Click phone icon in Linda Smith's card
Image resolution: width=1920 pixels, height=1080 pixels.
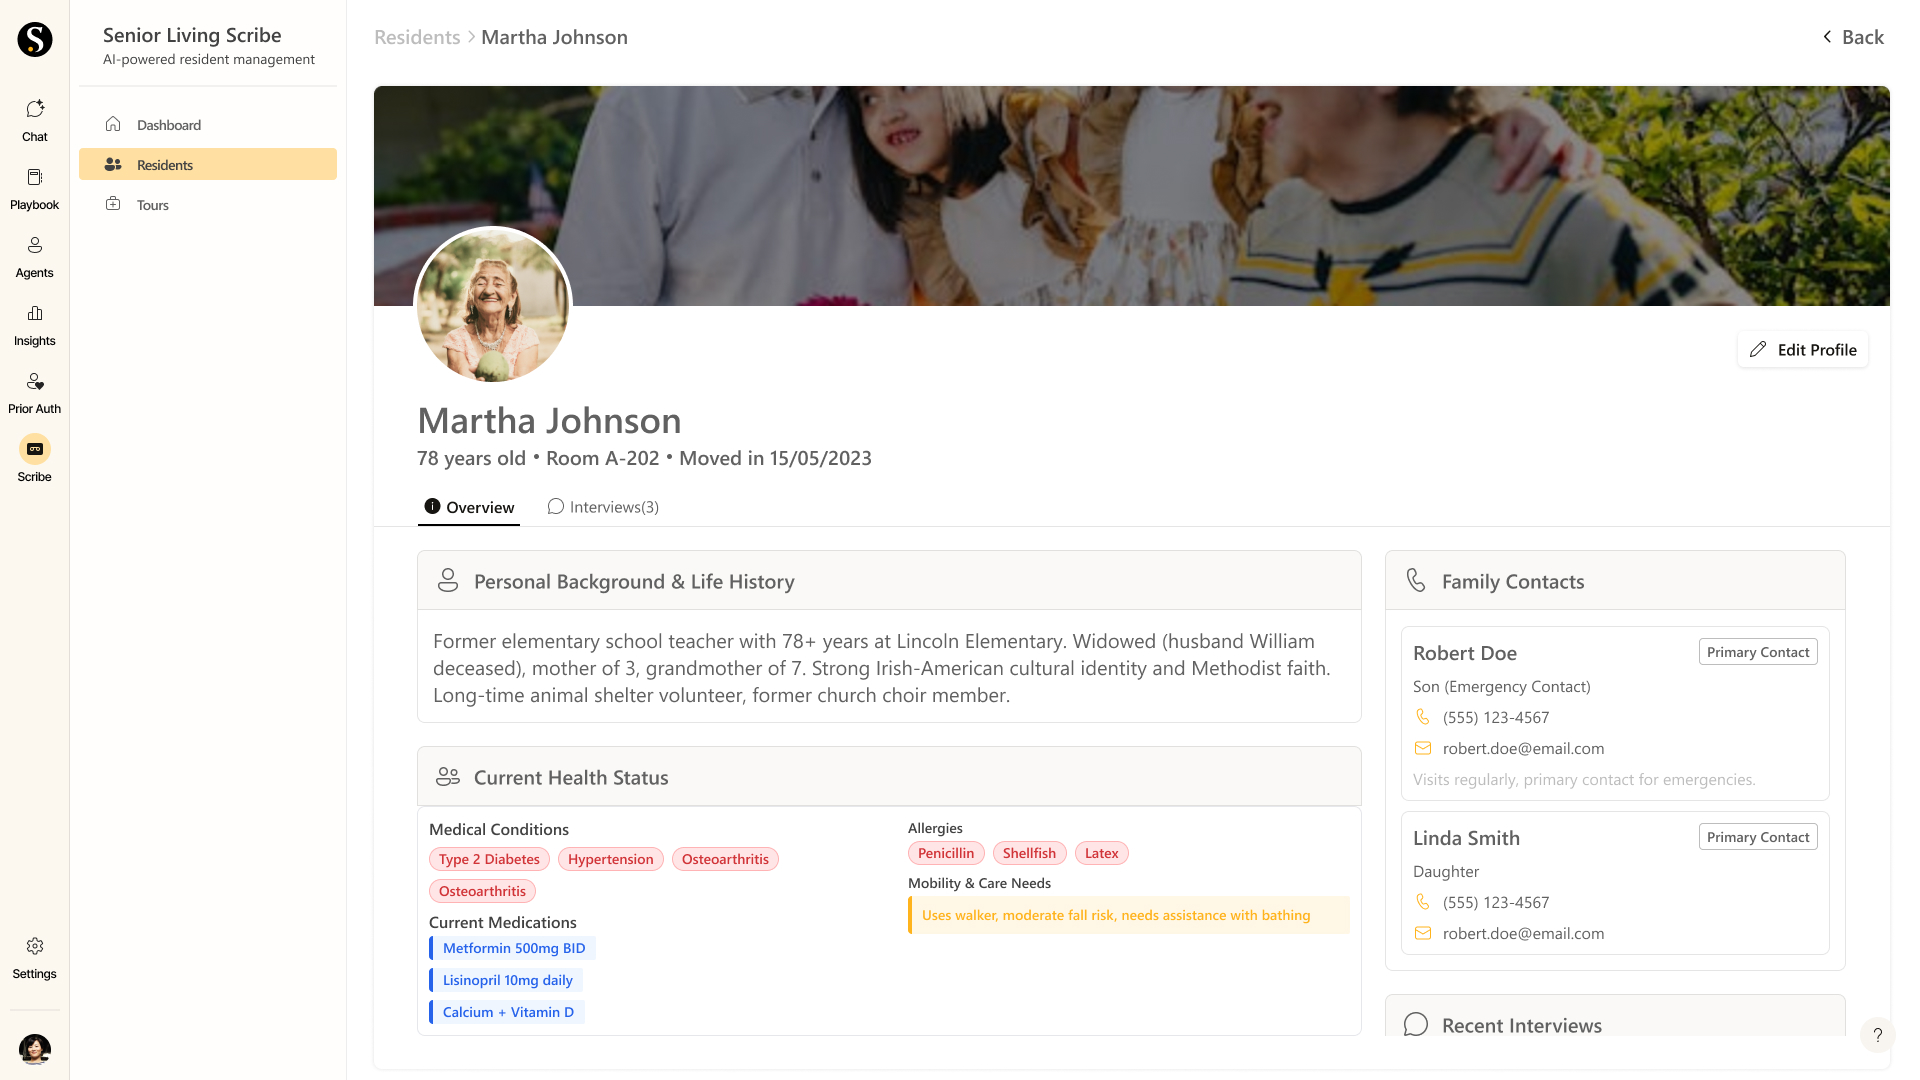click(1422, 902)
